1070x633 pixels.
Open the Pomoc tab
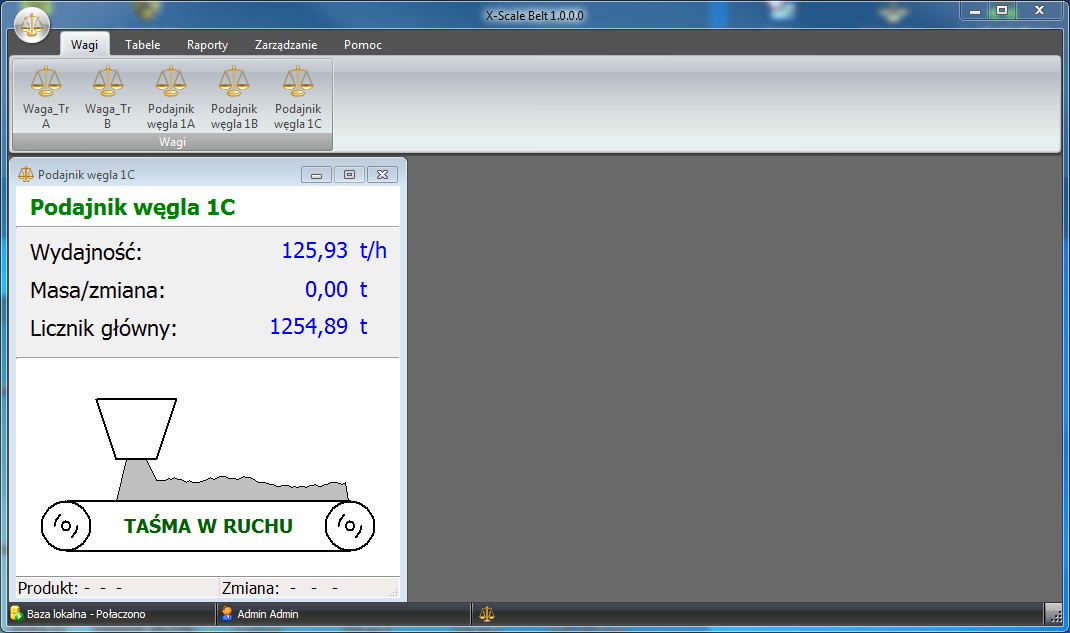pyautogui.click(x=362, y=45)
